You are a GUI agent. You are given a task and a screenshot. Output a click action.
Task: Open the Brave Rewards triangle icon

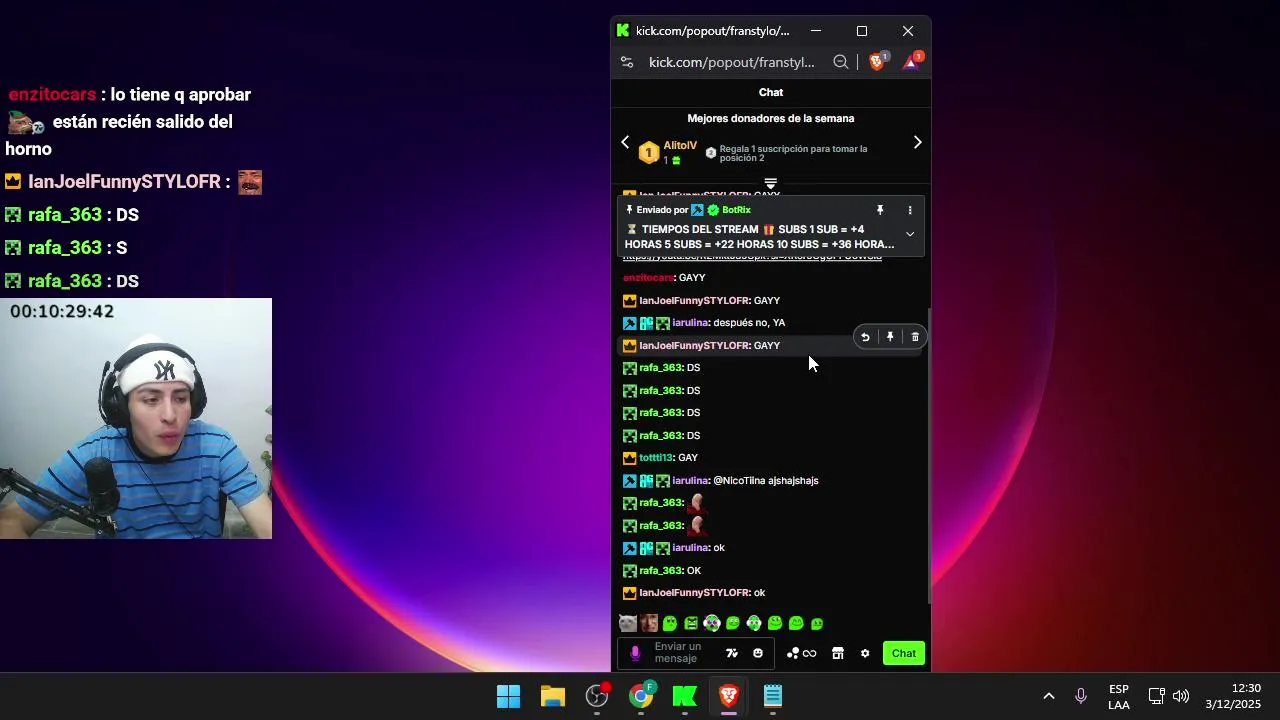(x=912, y=62)
